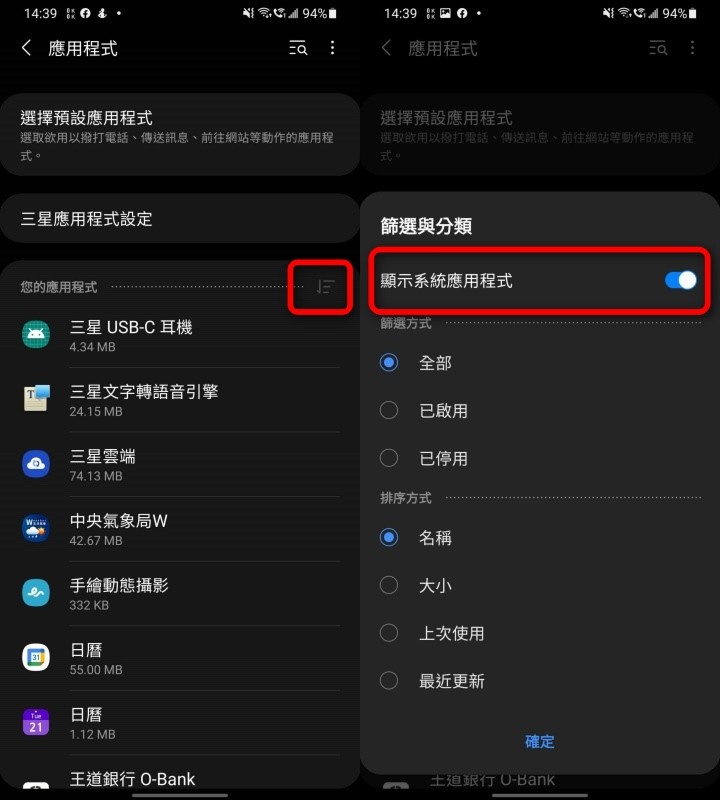The image size is (720, 800).
Task: Open 三星文字轉語音引擎 app icon
Action: (x=36, y=399)
